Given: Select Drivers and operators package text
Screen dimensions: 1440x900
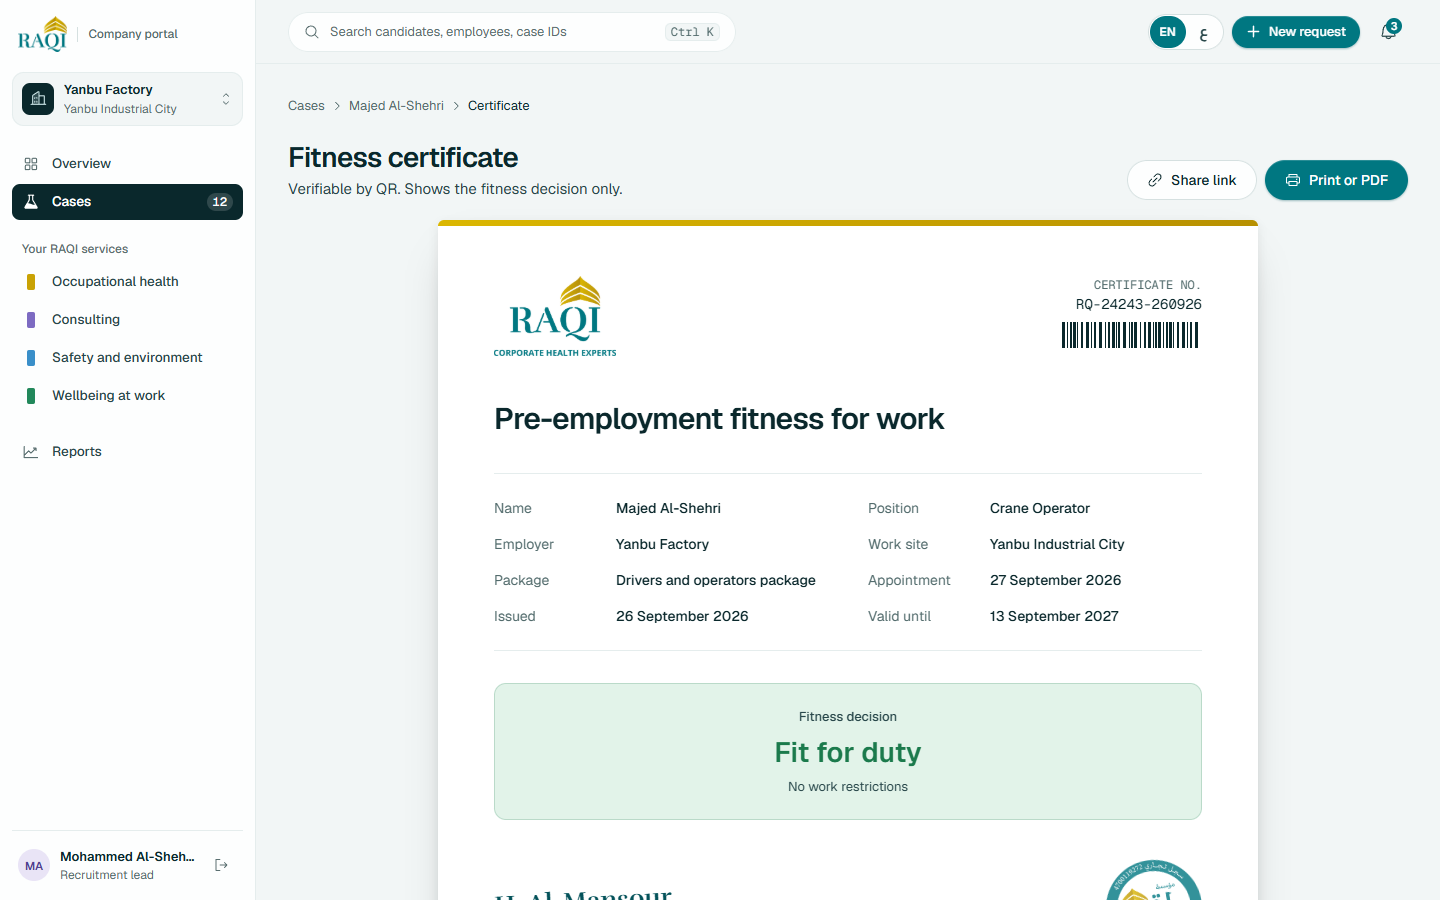Looking at the screenshot, I should 716,580.
